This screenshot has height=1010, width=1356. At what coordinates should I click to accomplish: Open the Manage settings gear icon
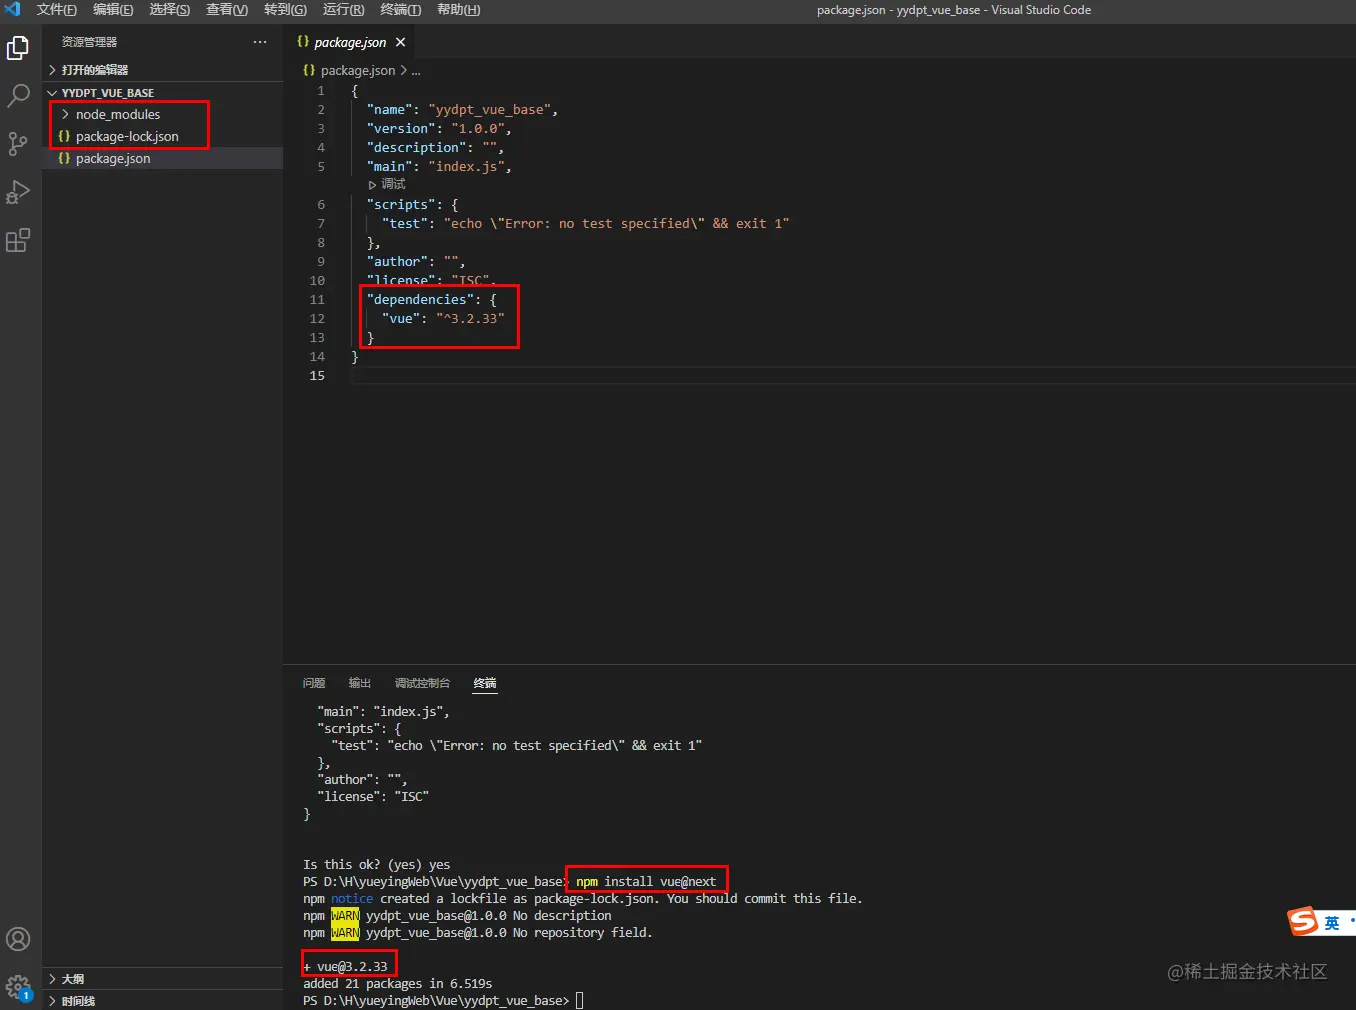point(18,988)
